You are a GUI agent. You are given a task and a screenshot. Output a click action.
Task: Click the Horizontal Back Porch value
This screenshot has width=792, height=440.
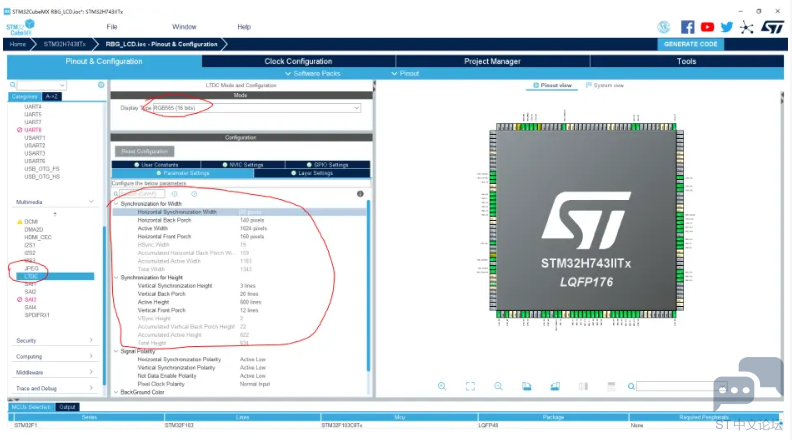coord(252,220)
